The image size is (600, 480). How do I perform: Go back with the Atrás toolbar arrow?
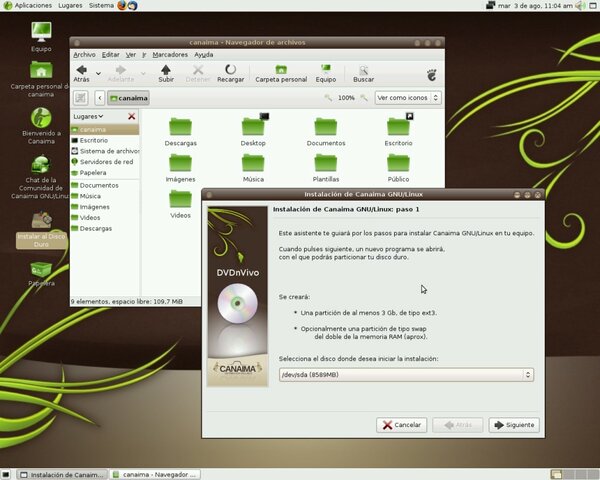tap(82, 73)
